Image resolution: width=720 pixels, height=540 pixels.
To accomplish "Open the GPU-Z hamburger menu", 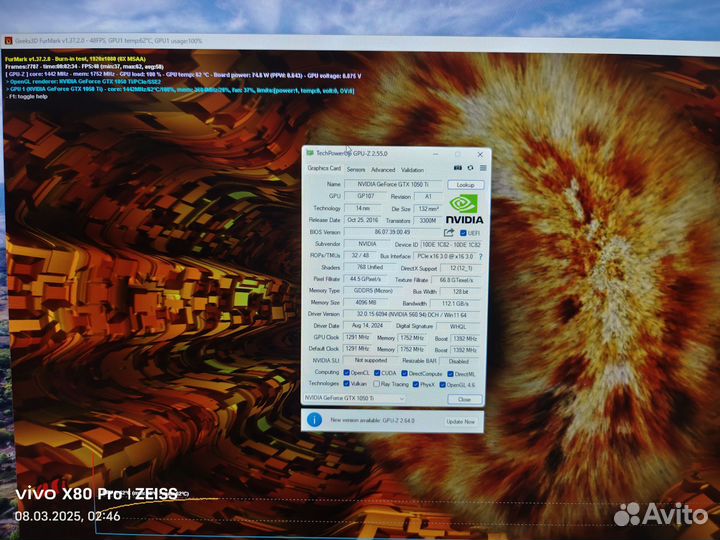I will [483, 168].
